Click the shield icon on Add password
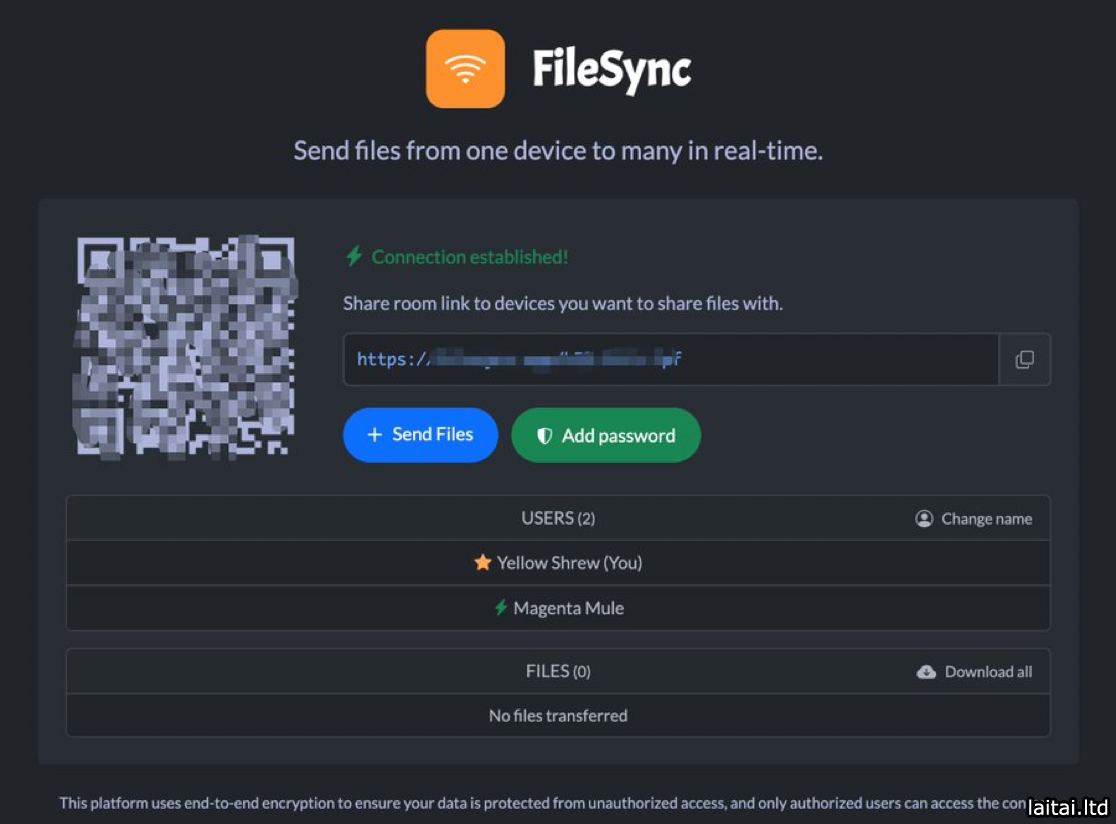This screenshot has height=824, width=1116. (545, 436)
